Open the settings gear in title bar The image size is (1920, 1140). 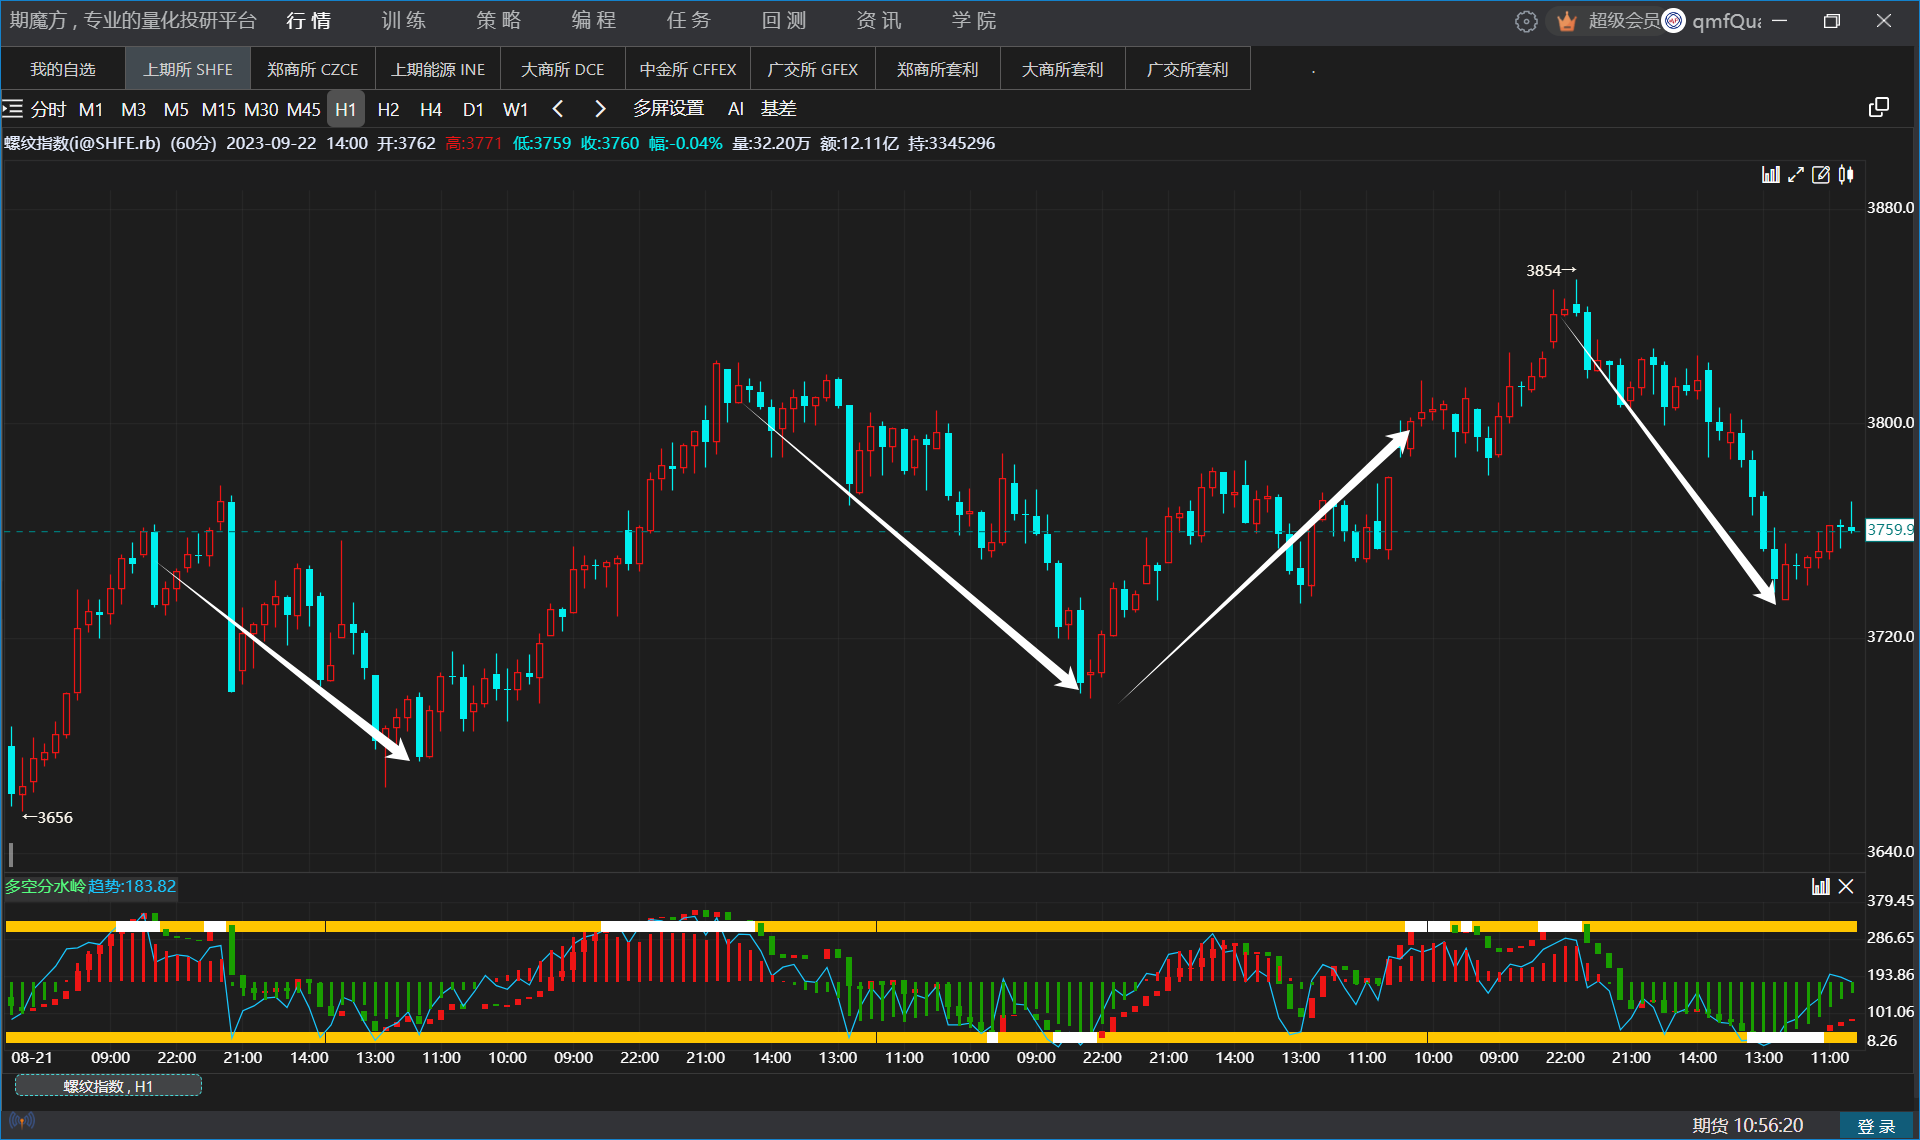(1526, 21)
